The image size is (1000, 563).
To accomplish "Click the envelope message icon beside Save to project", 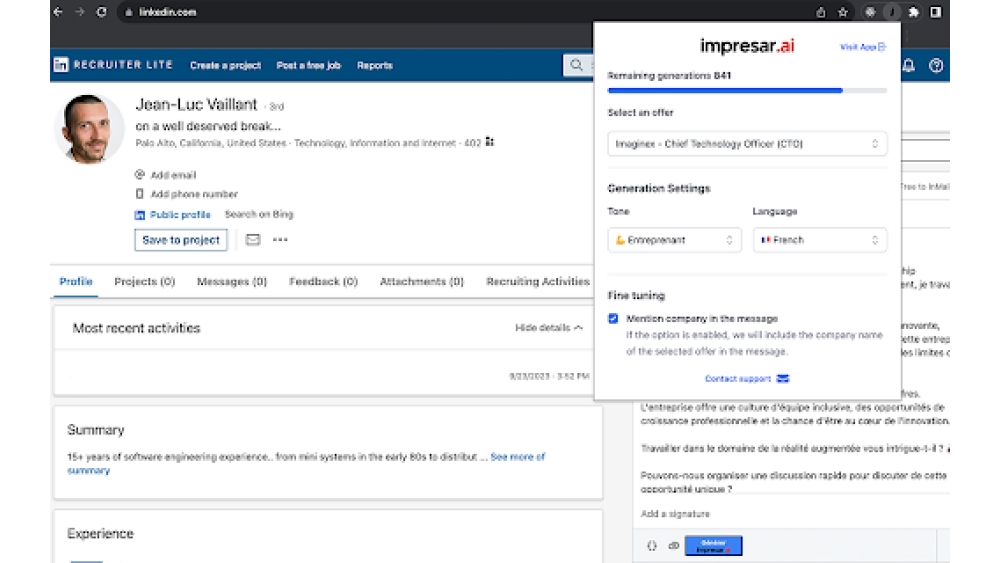I will (253, 240).
